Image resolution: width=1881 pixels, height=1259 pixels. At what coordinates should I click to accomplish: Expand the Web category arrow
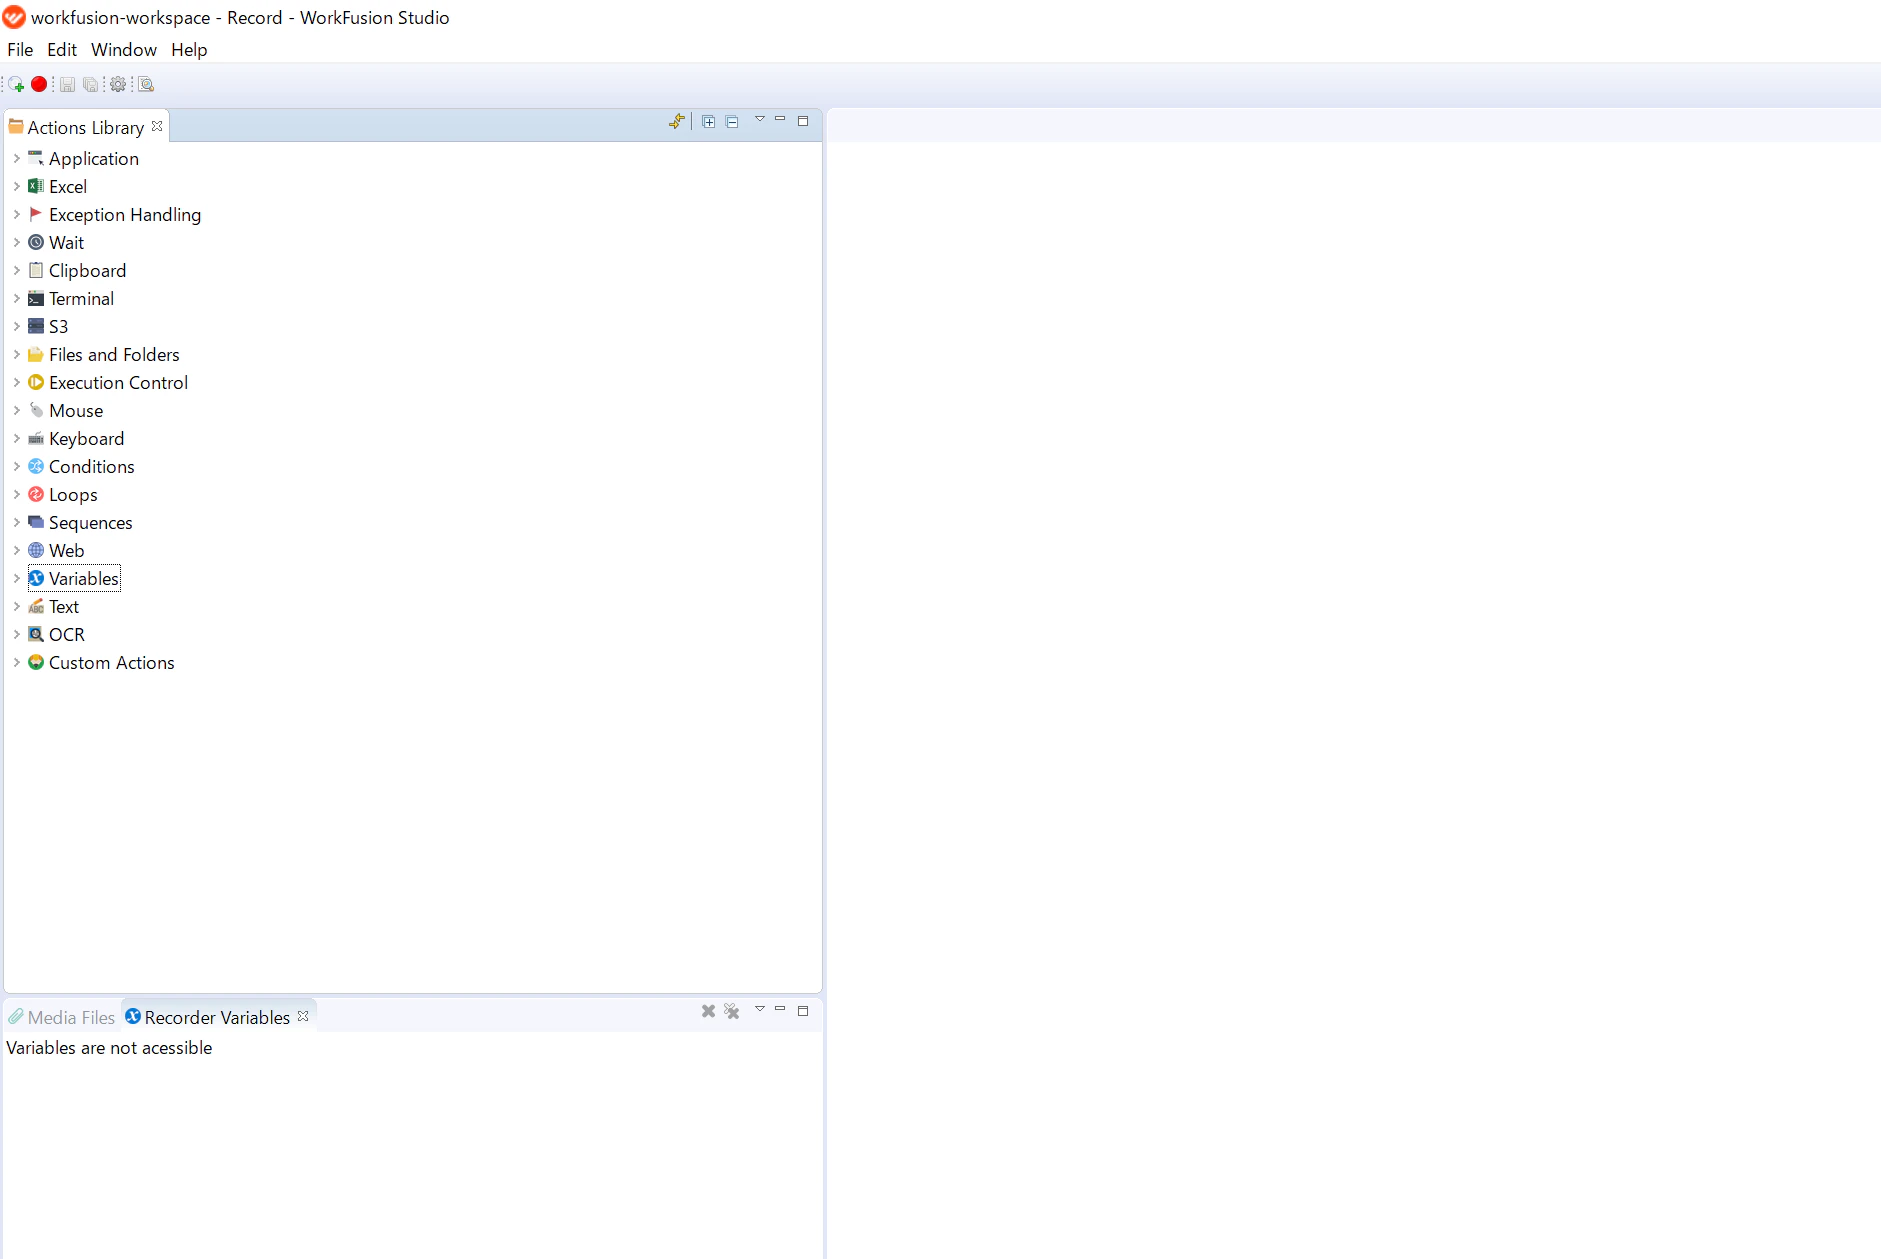(x=17, y=550)
